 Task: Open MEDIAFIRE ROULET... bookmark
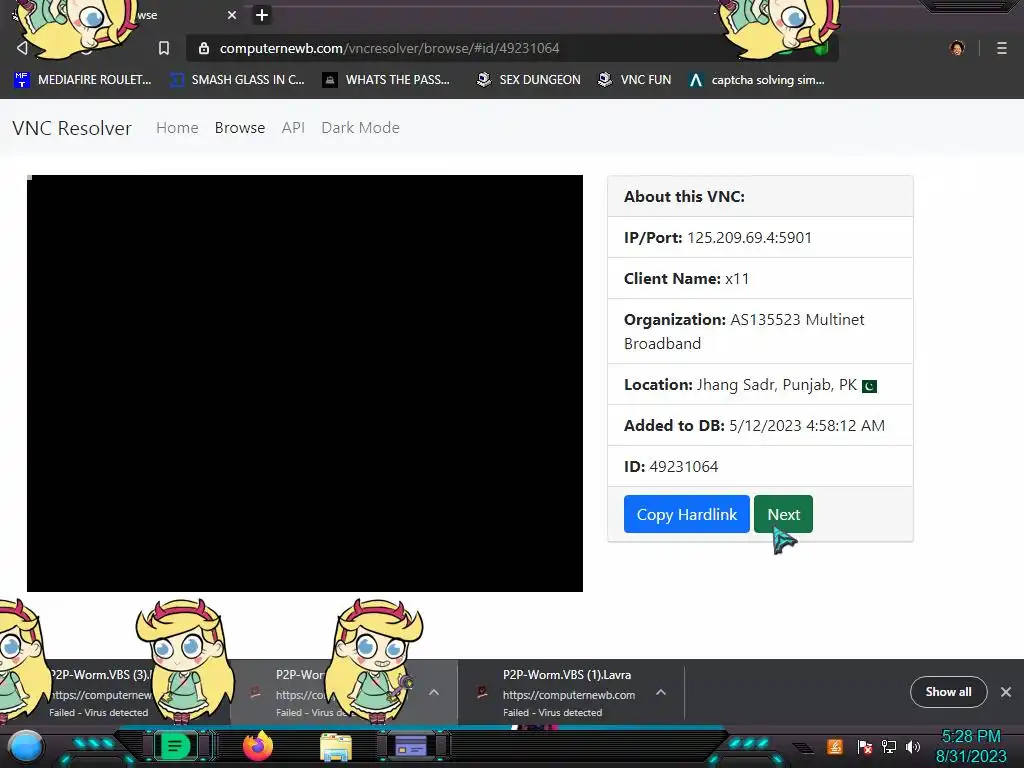(x=83, y=80)
